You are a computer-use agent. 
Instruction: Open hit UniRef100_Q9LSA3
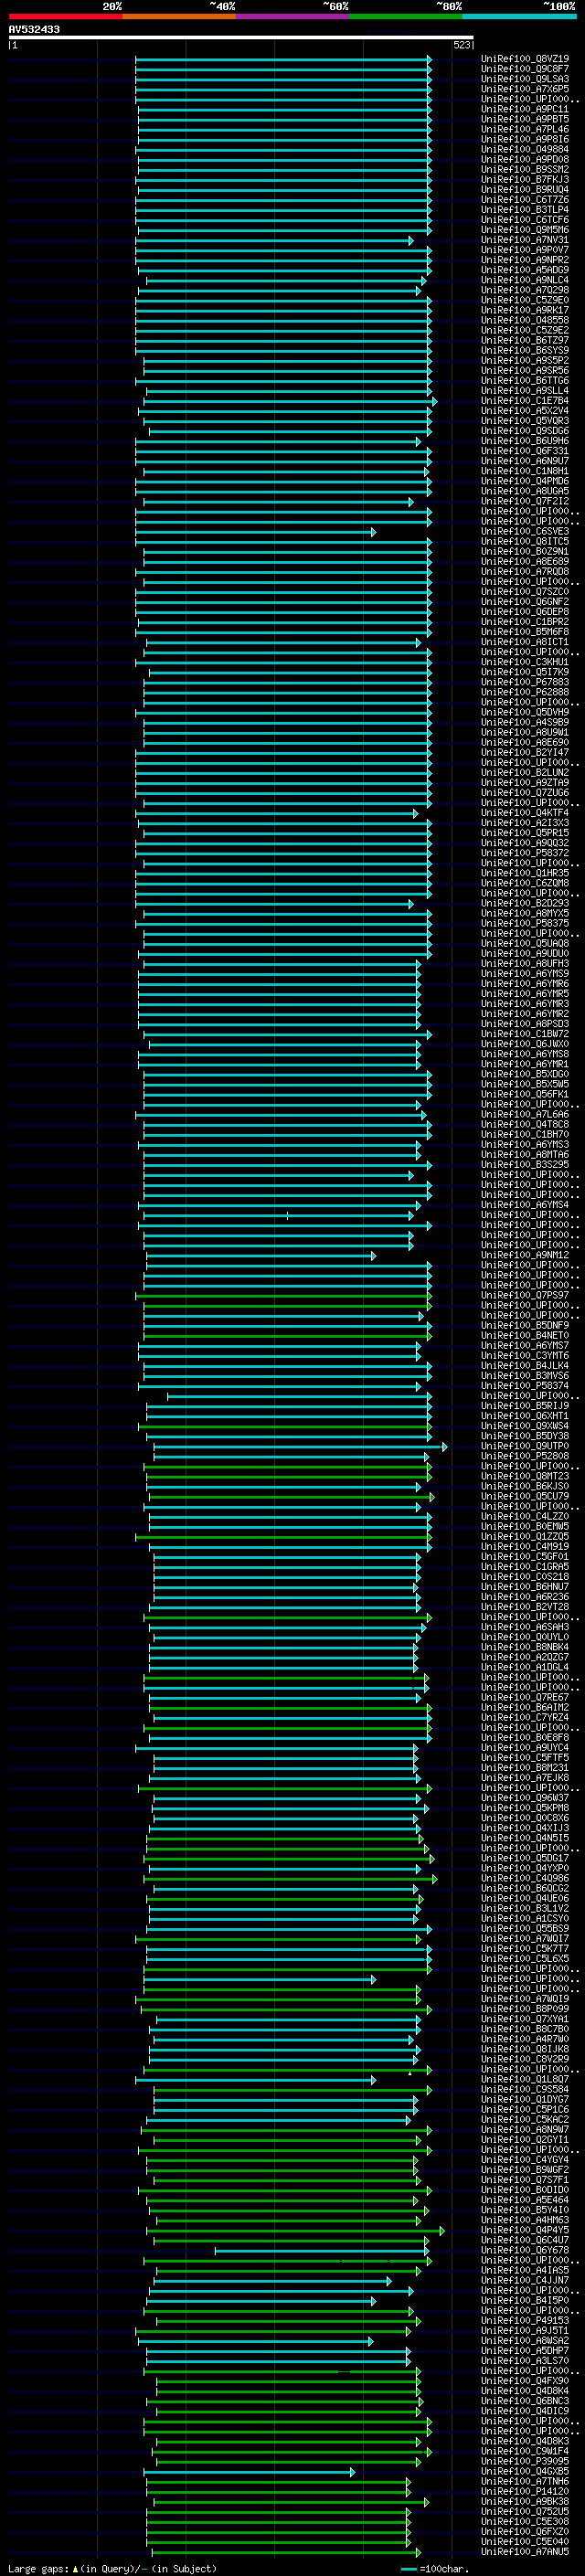click(525, 79)
